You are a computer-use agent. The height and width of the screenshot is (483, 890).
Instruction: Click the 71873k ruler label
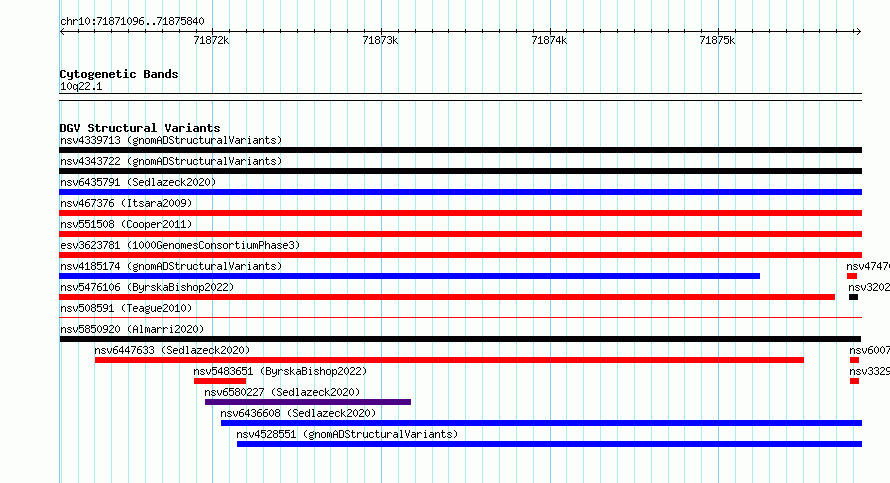click(380, 41)
